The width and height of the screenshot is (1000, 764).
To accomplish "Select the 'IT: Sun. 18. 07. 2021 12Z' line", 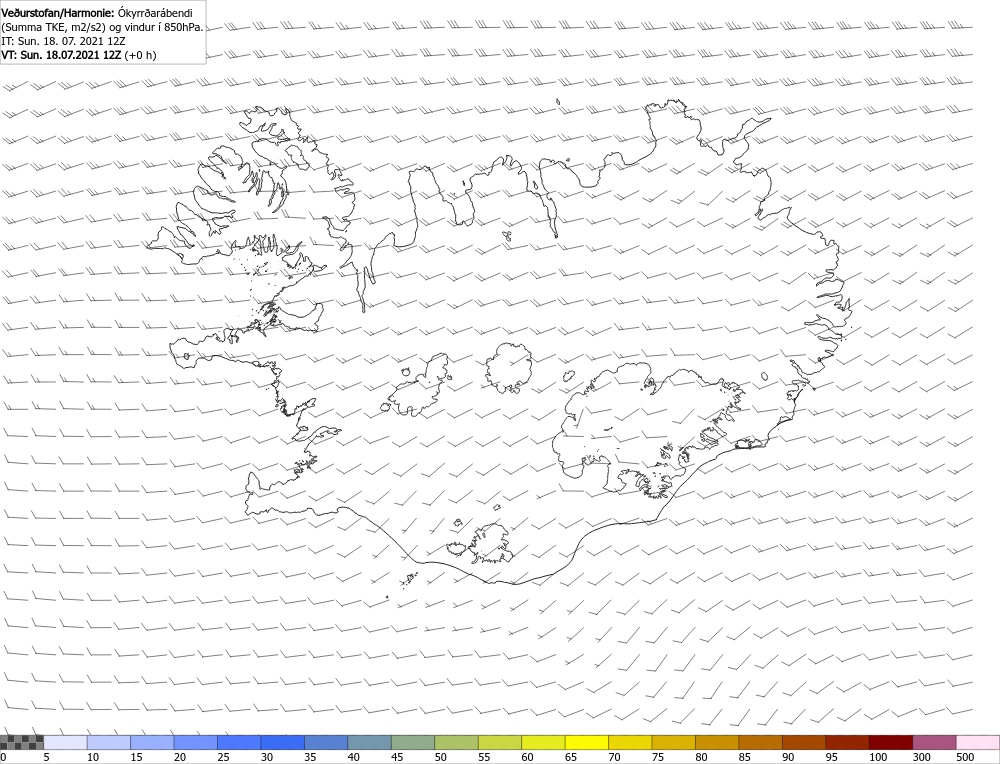I will [x=63, y=41].
